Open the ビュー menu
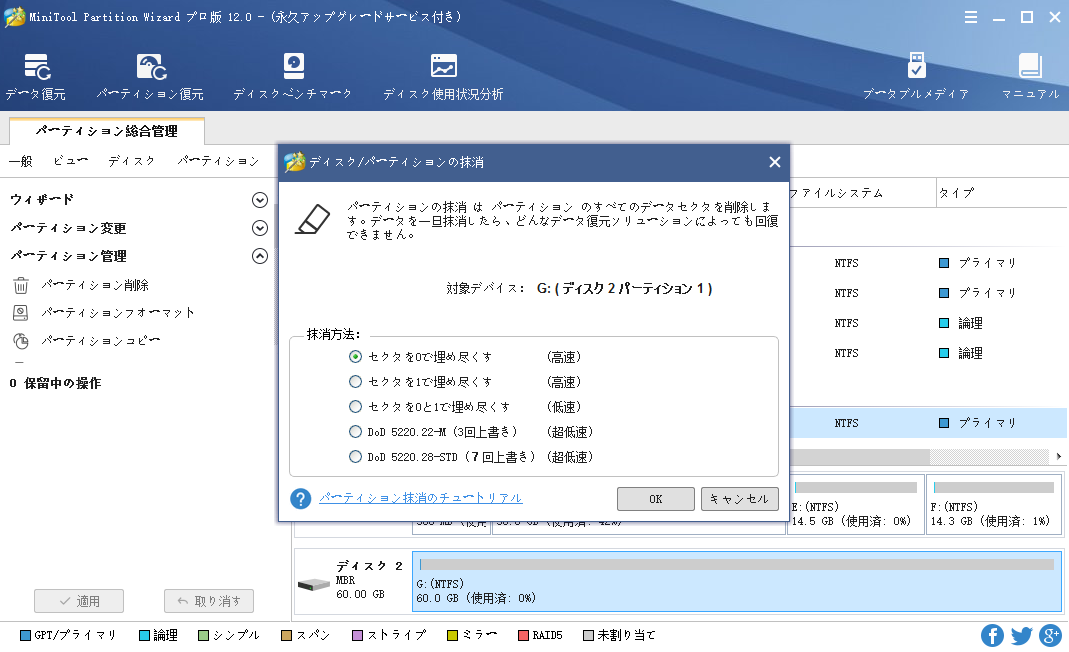Image resolution: width=1069 pixels, height=652 pixels. point(70,161)
